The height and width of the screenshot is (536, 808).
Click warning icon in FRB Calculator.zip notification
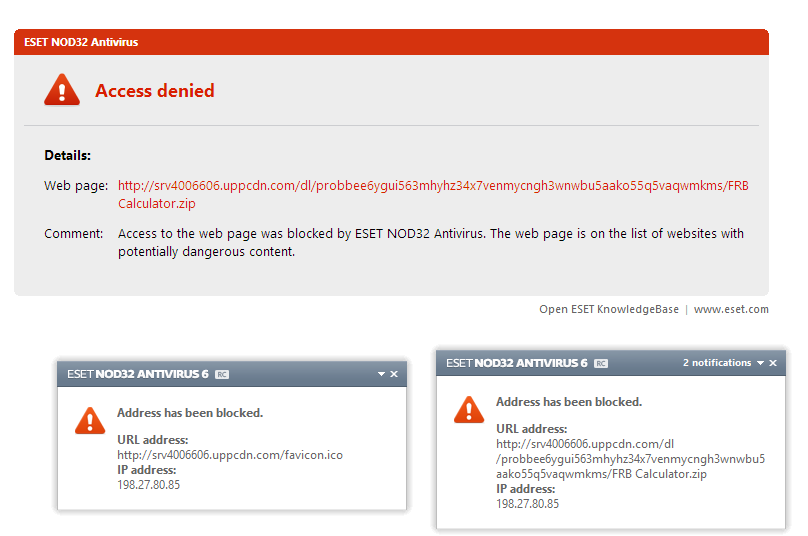469,409
